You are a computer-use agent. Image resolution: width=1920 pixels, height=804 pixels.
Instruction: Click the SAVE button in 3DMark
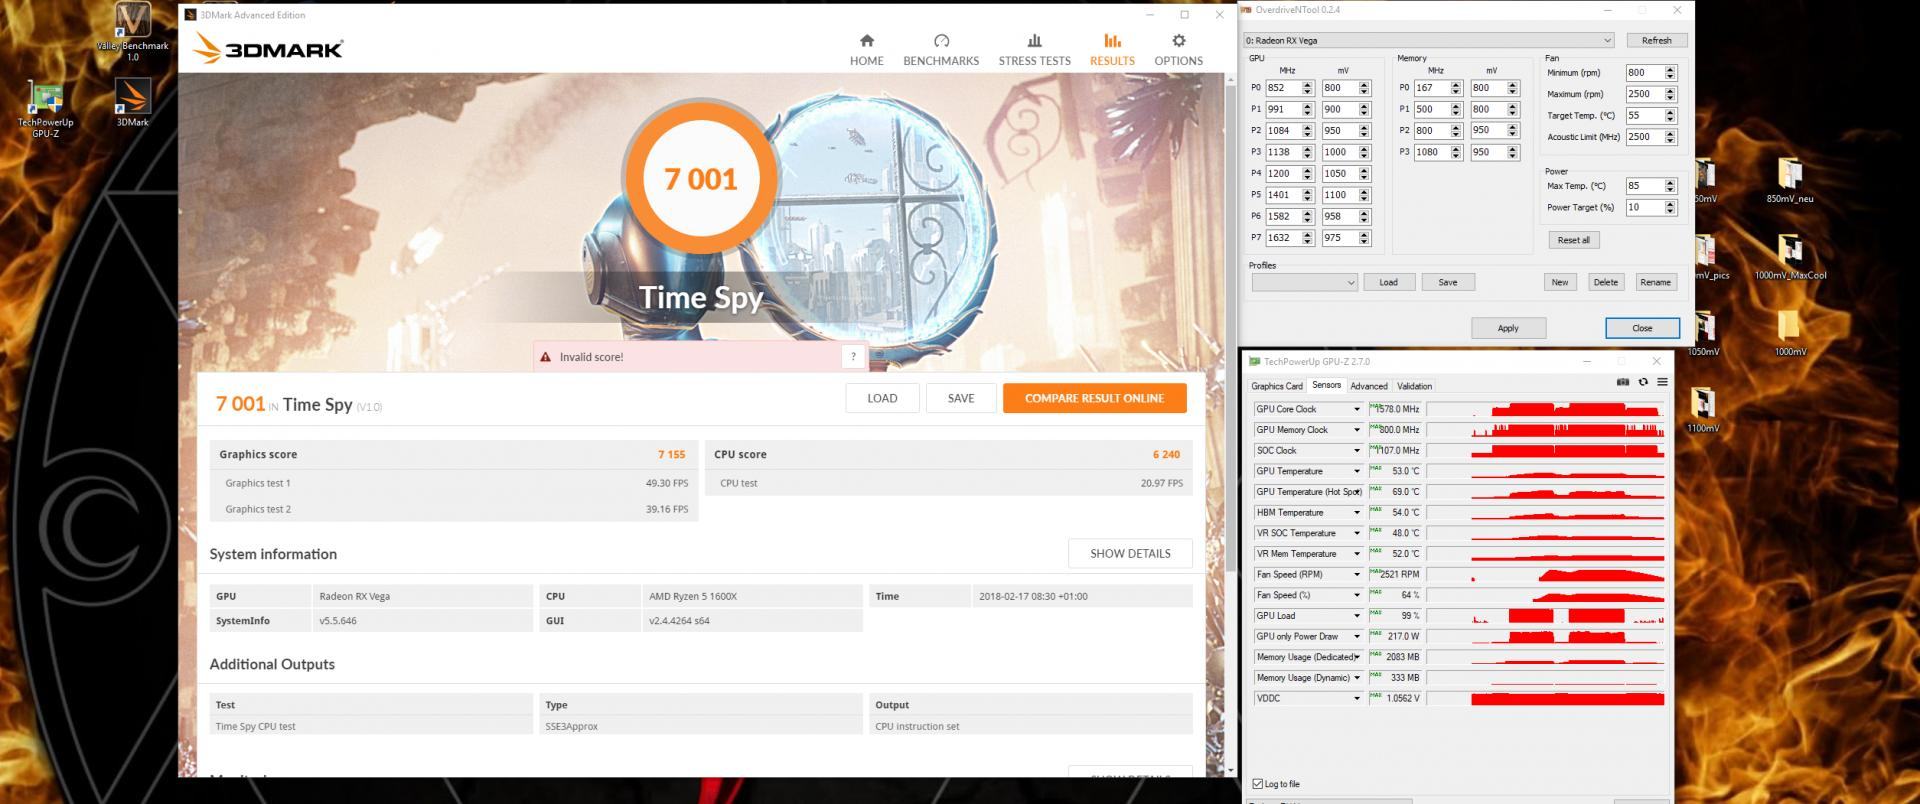click(961, 398)
